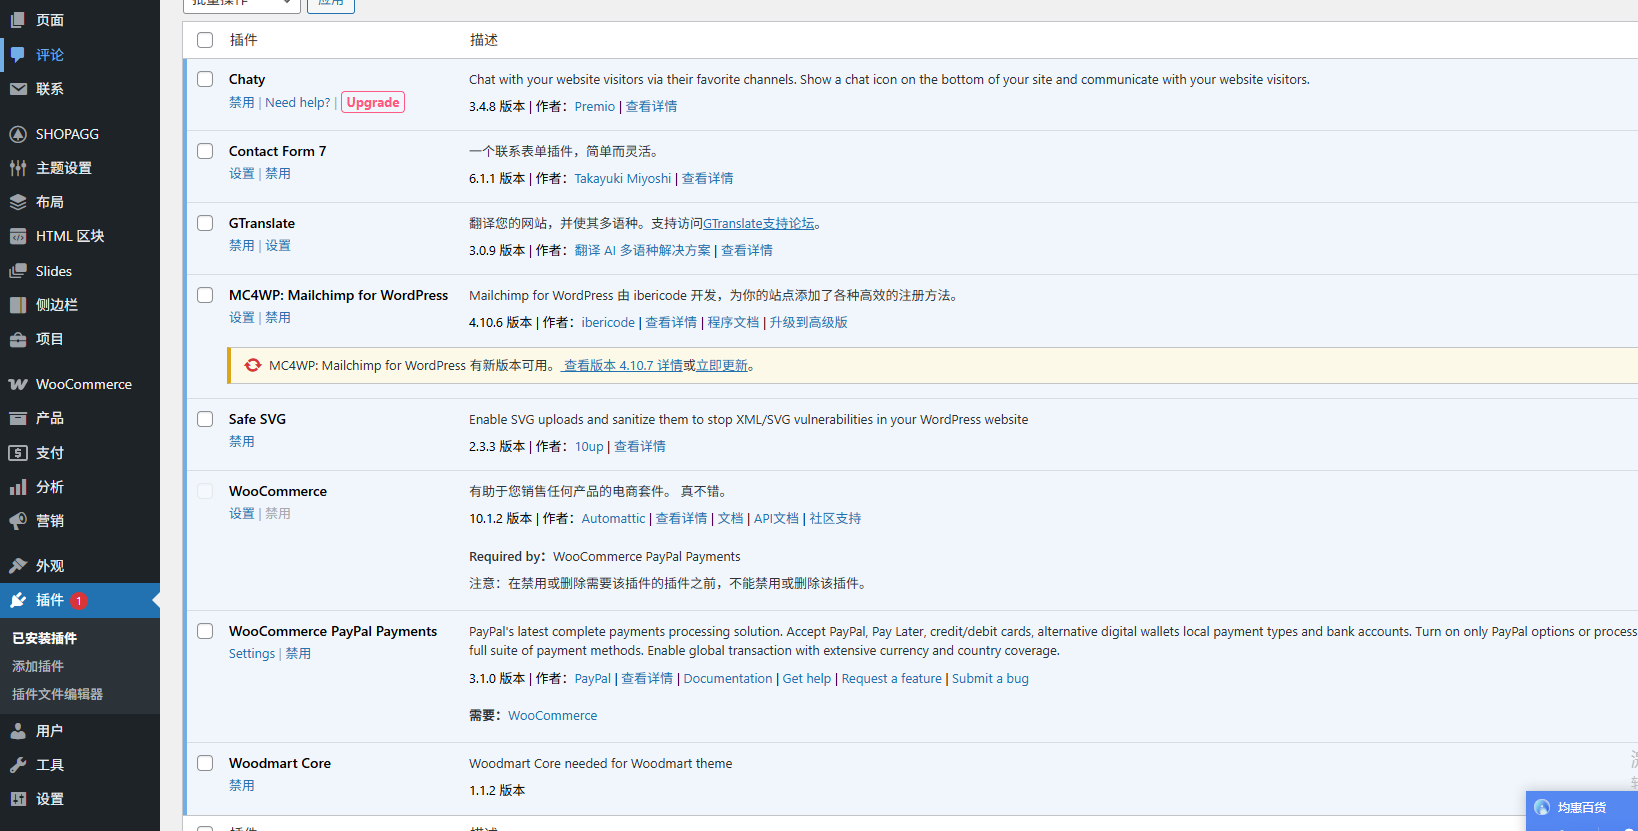
Task: Click the chat widget icon labeled 均惠百货
Action: [x=1542, y=808]
